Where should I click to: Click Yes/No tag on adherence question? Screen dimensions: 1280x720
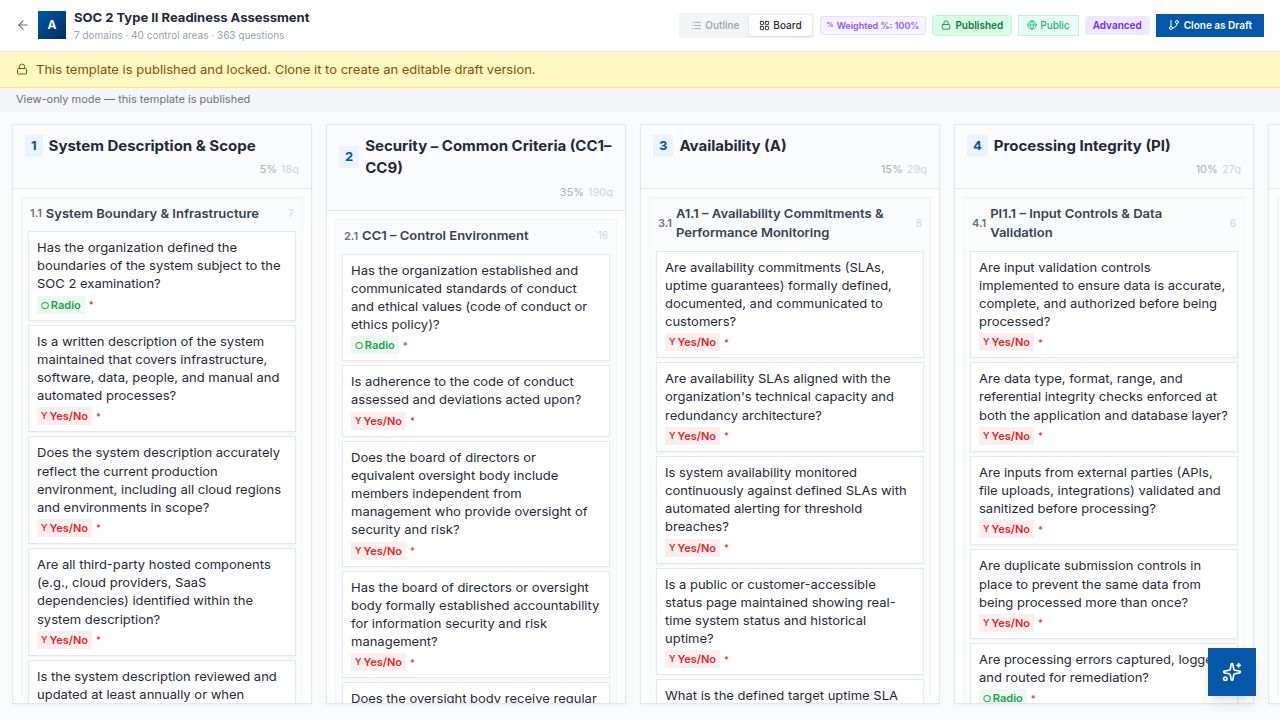tap(378, 421)
